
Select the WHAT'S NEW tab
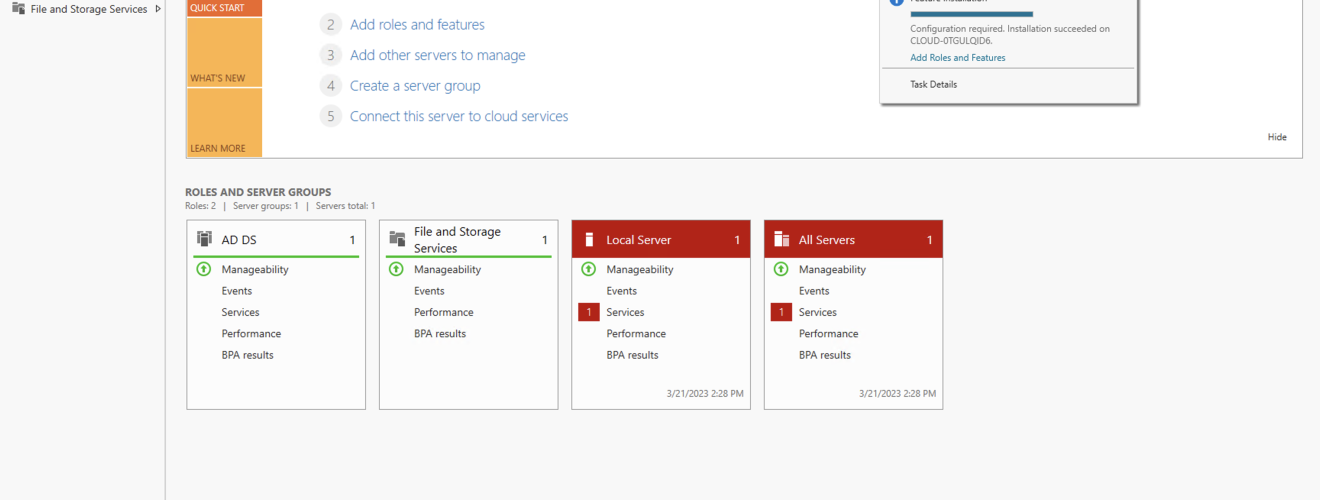(224, 52)
